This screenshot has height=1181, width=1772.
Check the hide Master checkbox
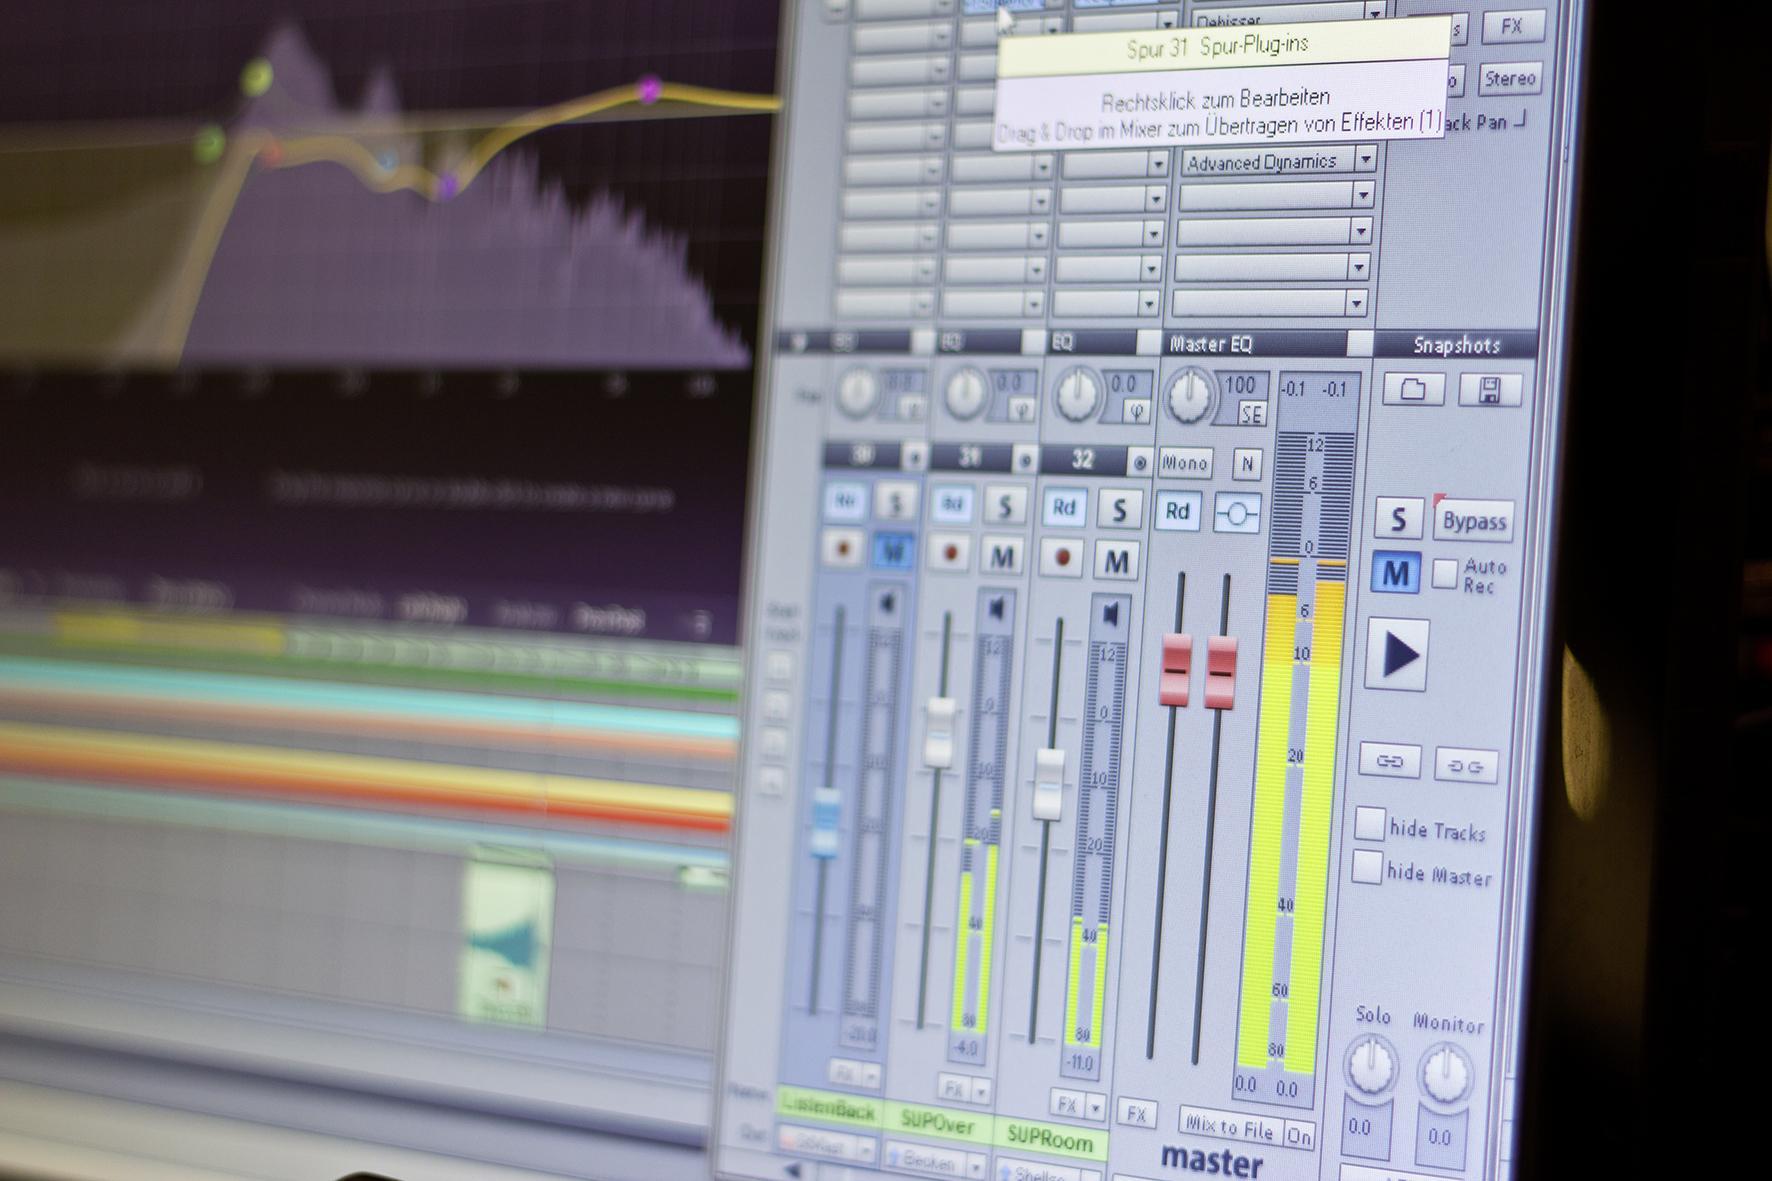tap(1367, 866)
